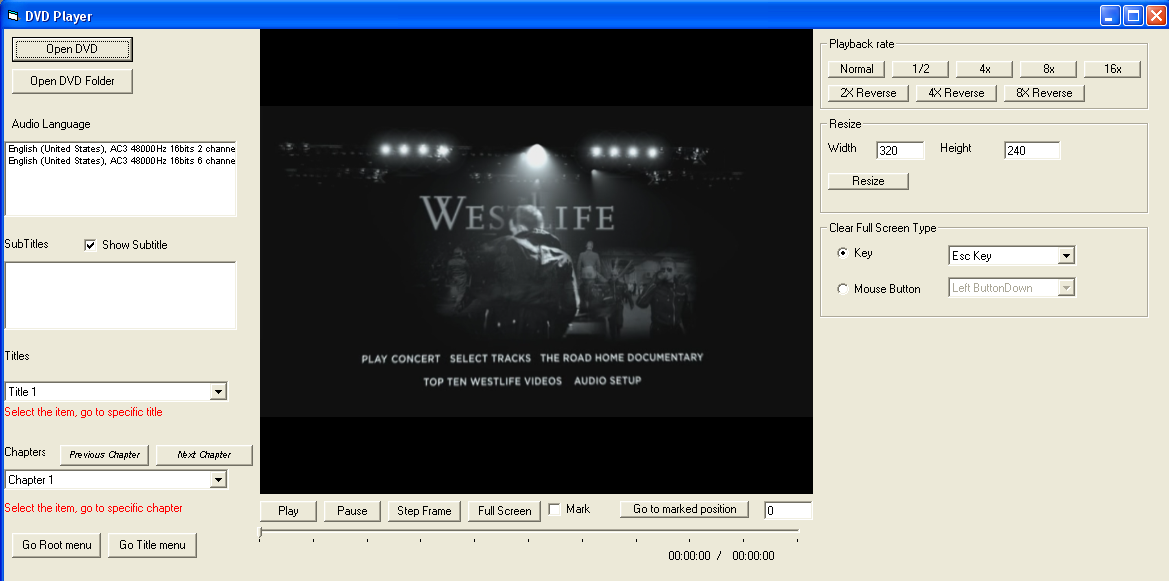Image resolution: width=1169 pixels, height=581 pixels.
Task: Pause the DVD playback
Action: 352,511
